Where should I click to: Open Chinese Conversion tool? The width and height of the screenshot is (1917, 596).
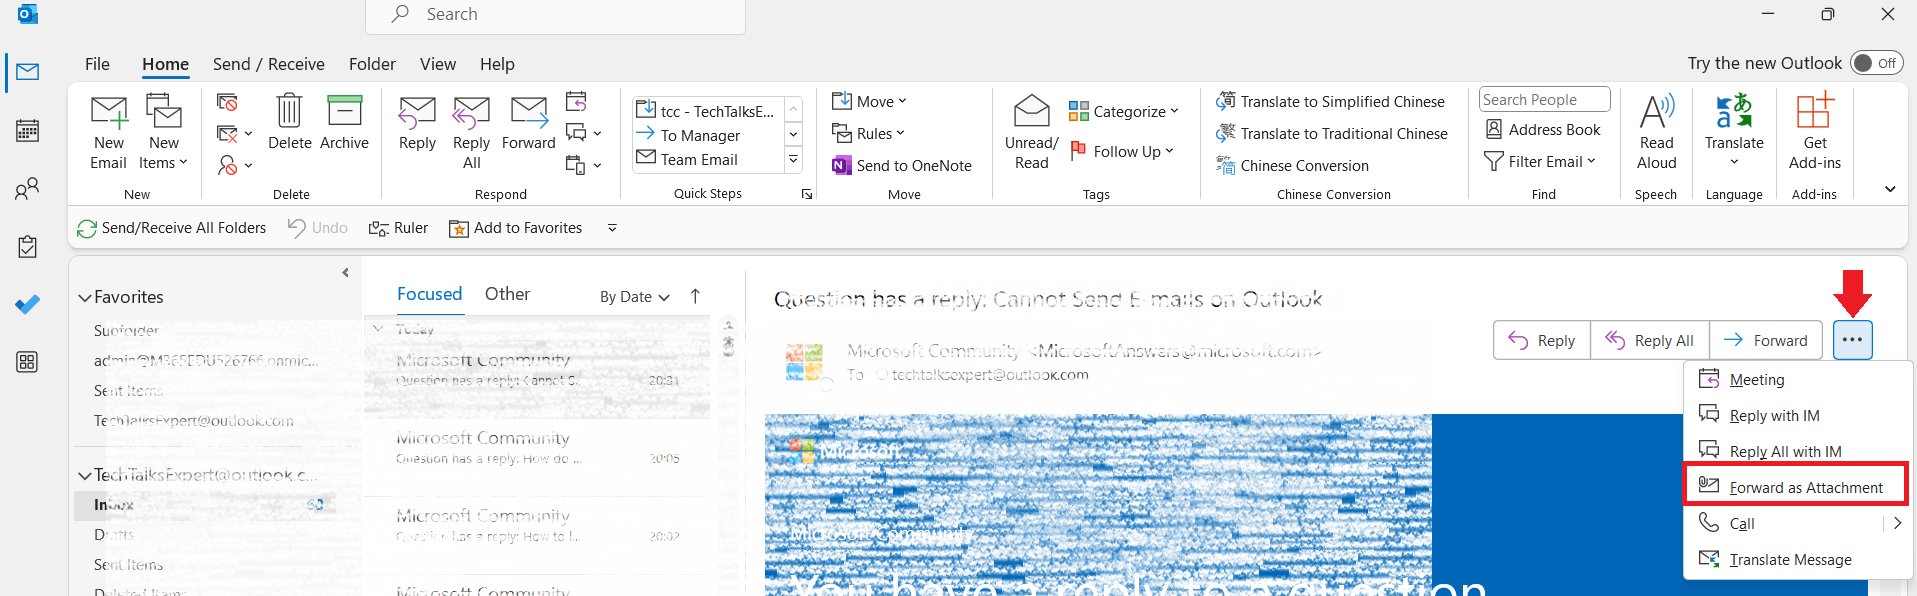(1292, 165)
